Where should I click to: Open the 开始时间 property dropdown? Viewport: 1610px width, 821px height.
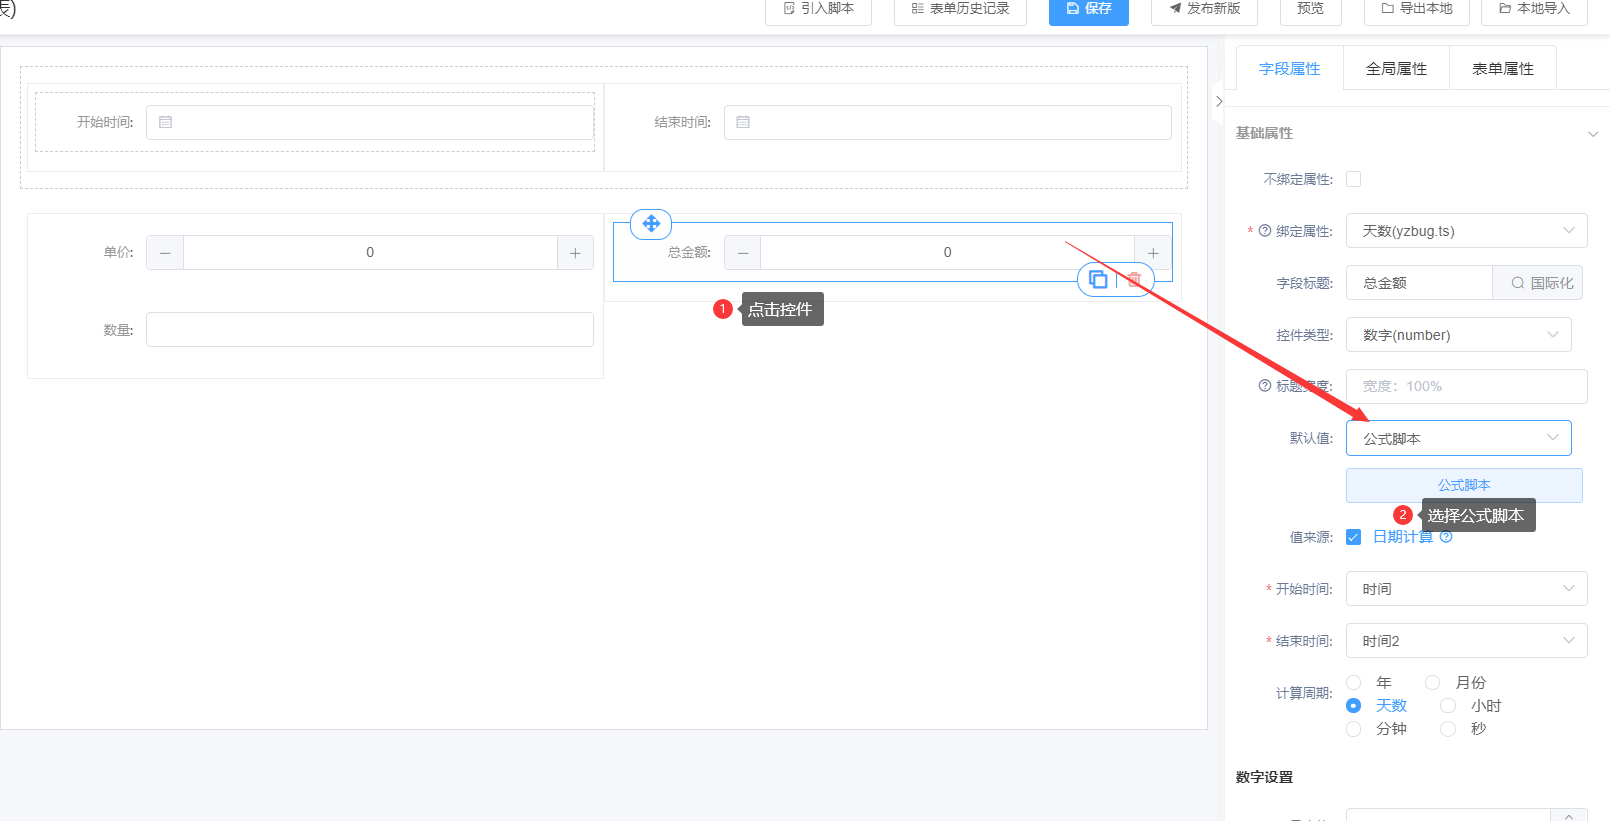click(x=1466, y=589)
